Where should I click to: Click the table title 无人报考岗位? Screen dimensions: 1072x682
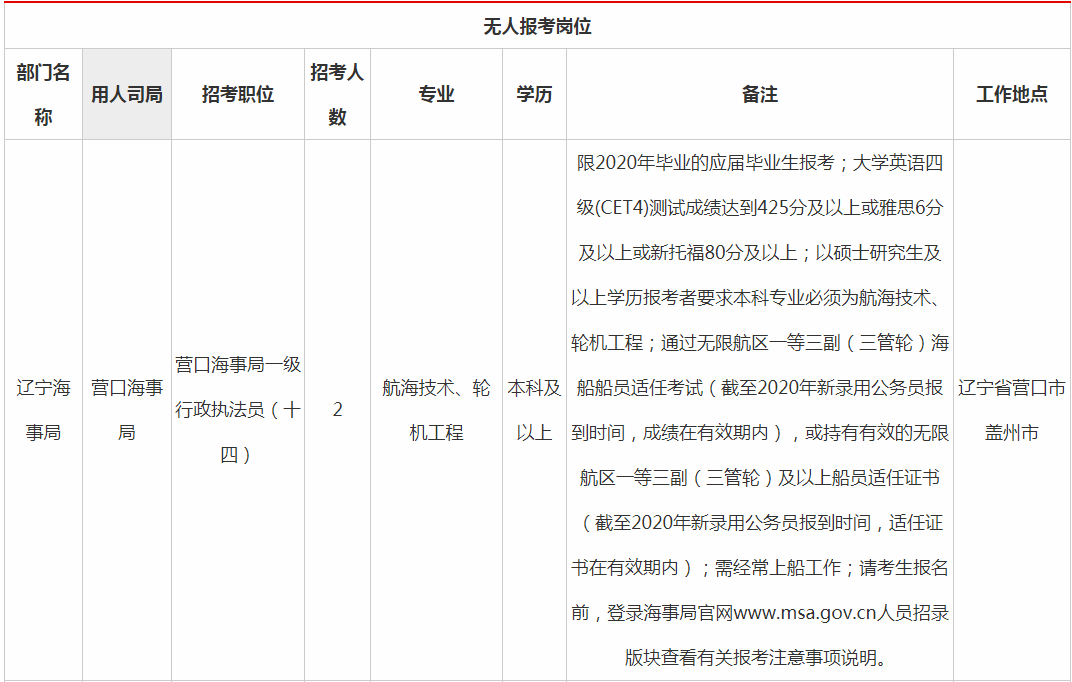(537, 26)
